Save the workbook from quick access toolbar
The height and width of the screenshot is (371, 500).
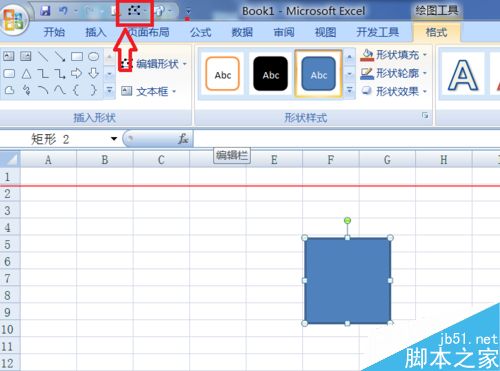pos(45,11)
